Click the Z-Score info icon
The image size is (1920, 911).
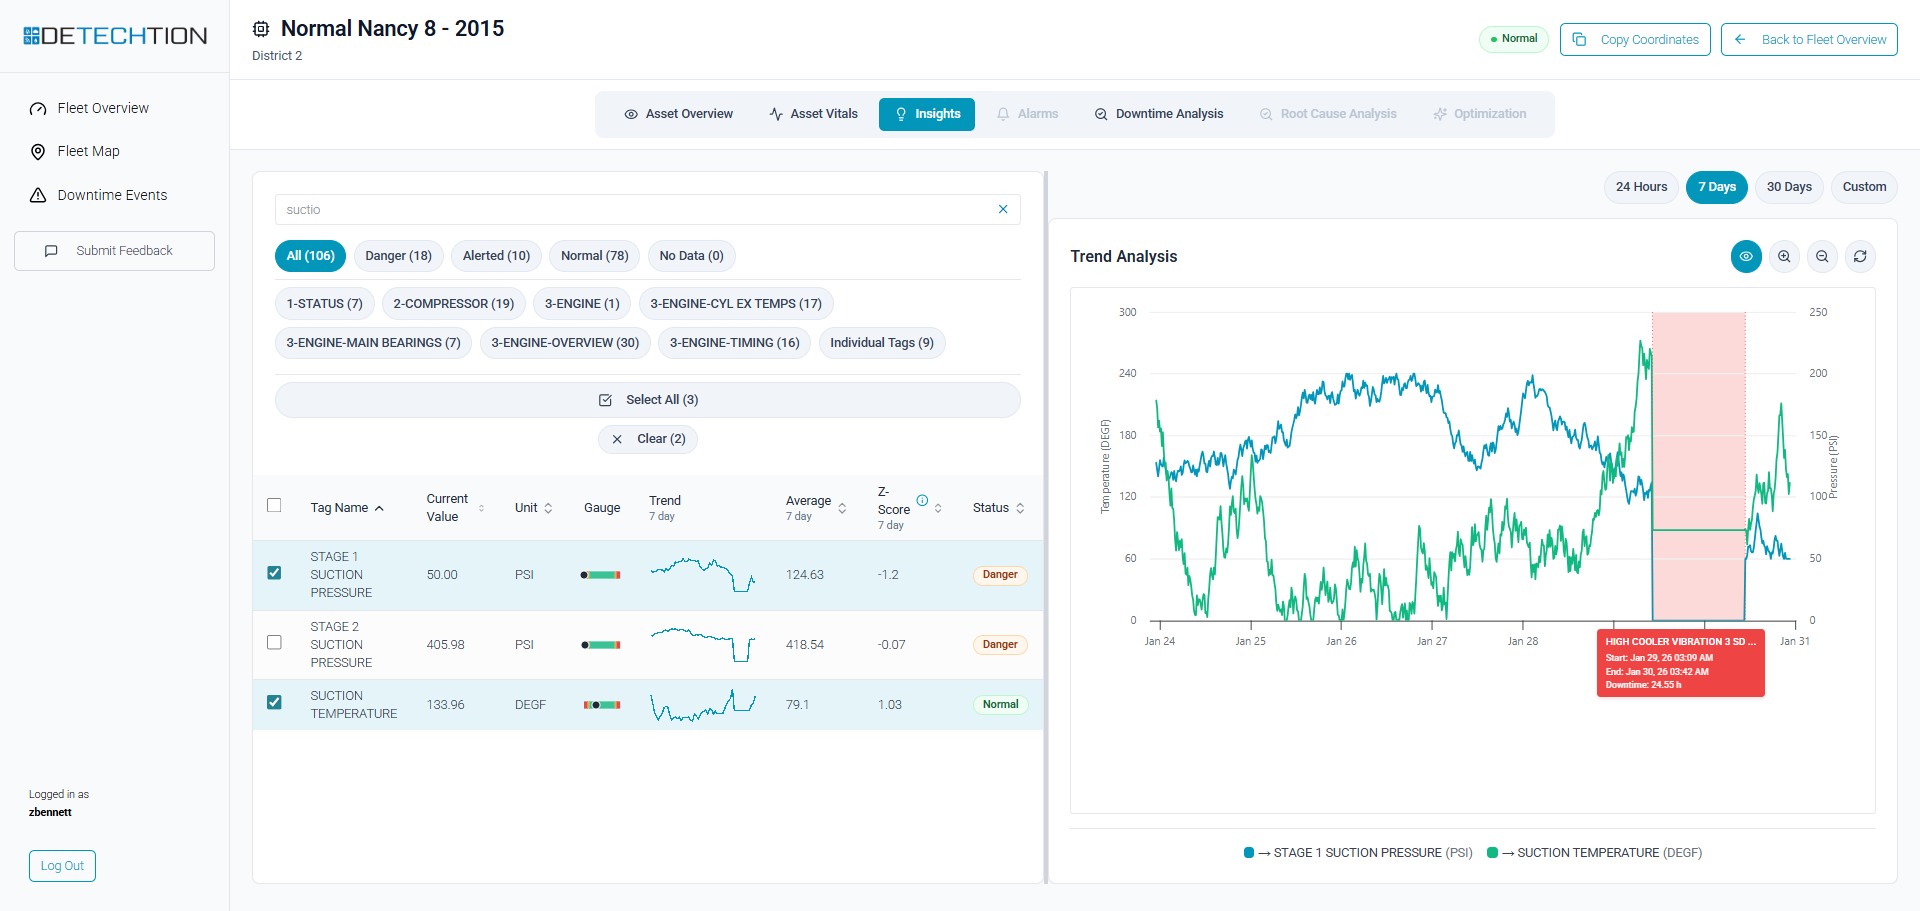[x=922, y=501]
